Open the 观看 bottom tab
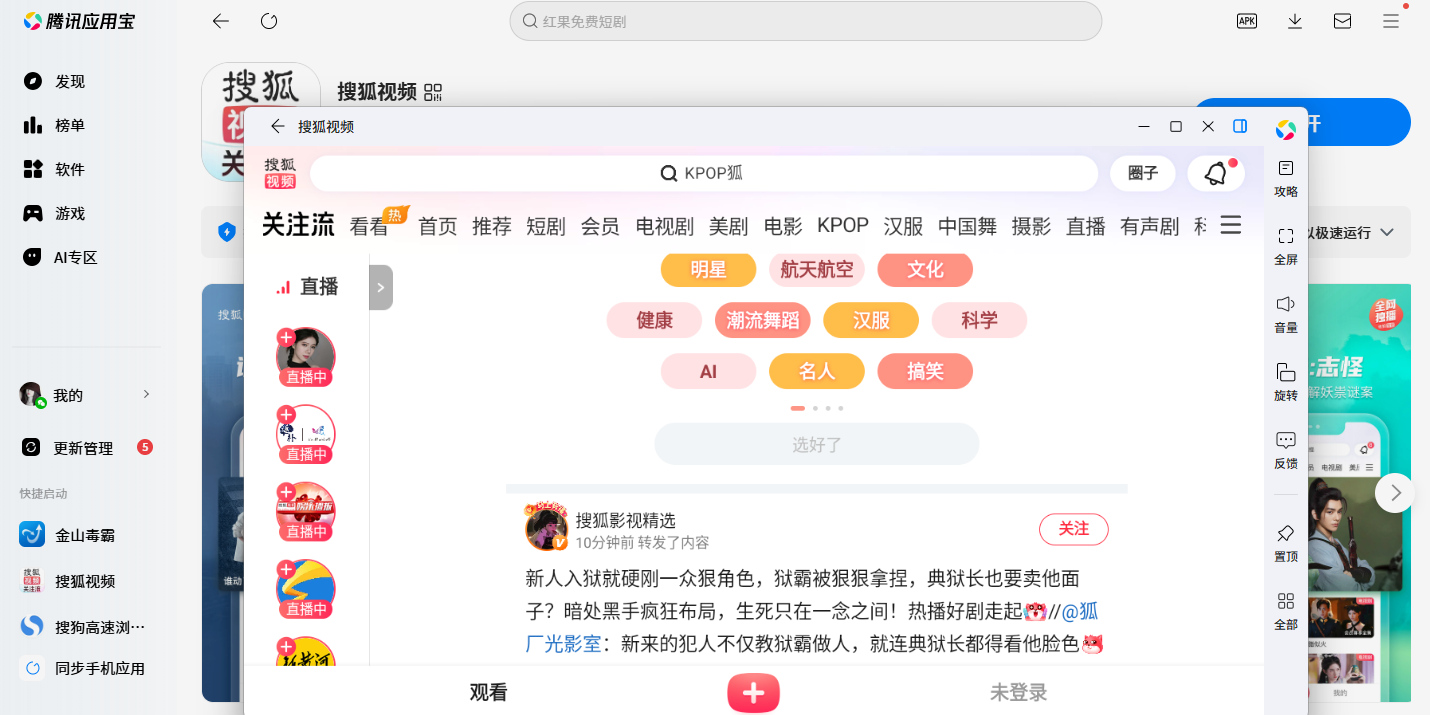The height and width of the screenshot is (715, 1430). point(489,692)
